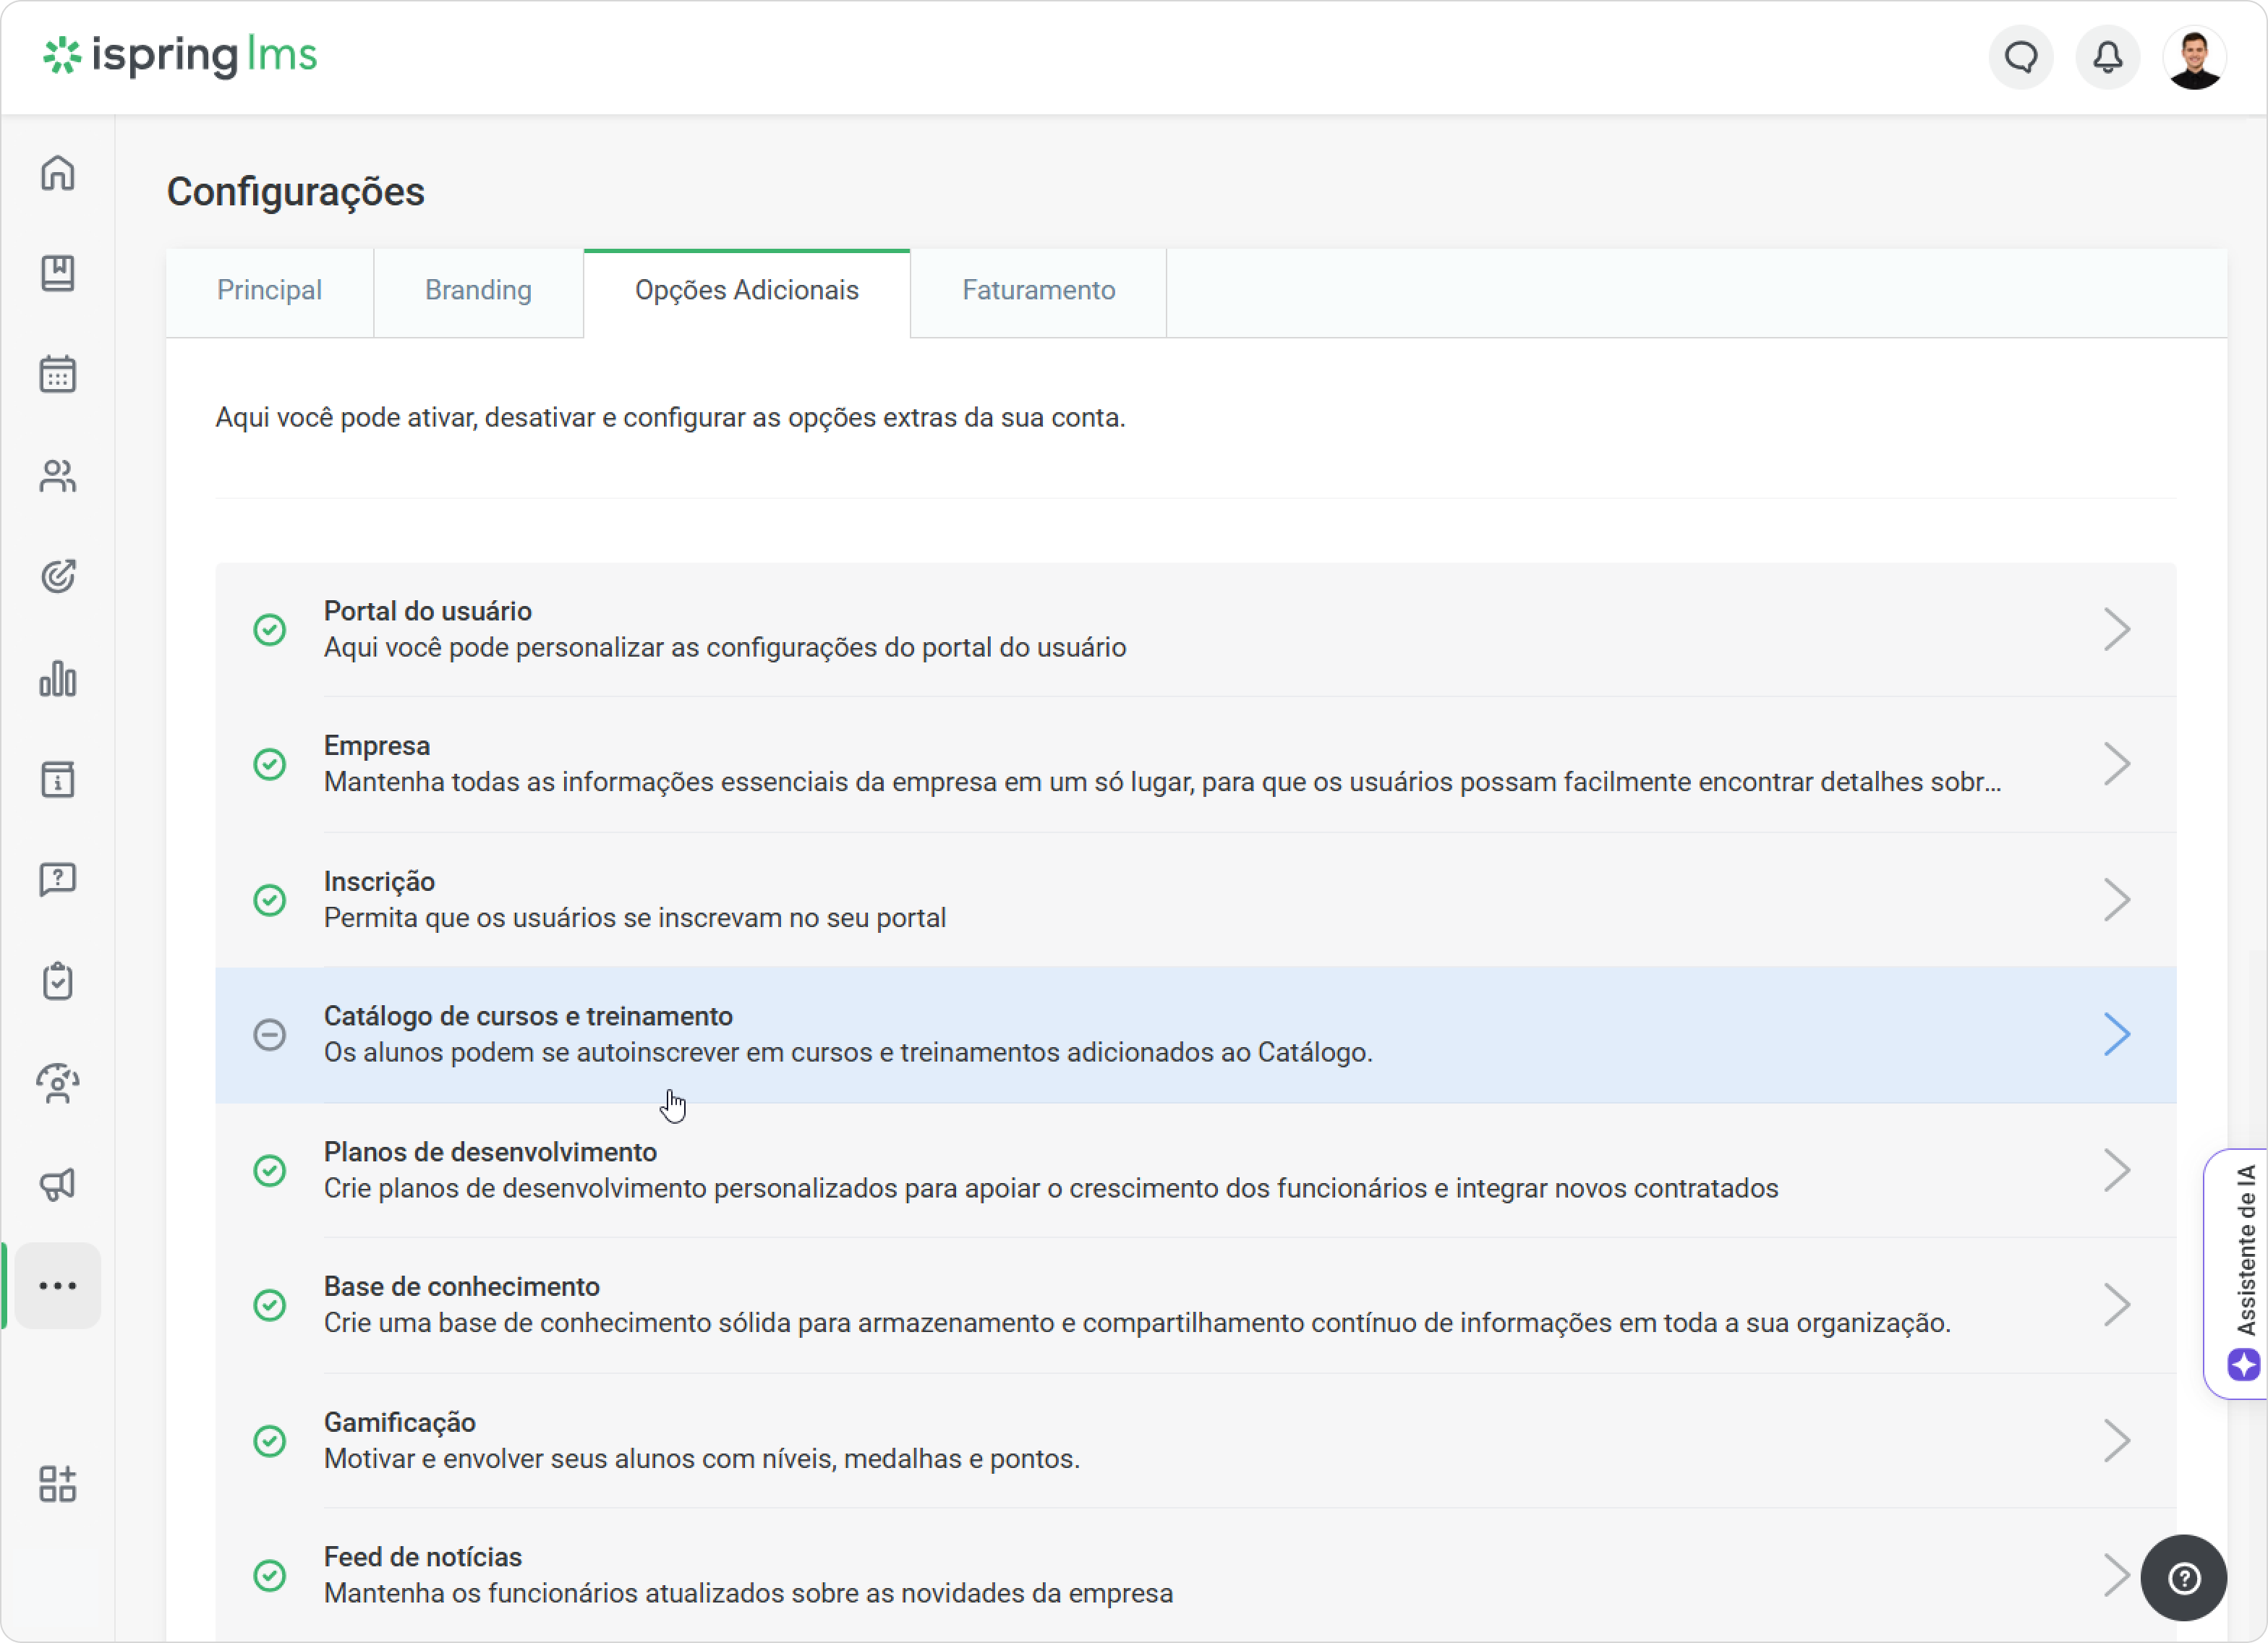The width and height of the screenshot is (2268, 1643).
Task: Click the notifications bell icon
Action: [2108, 57]
